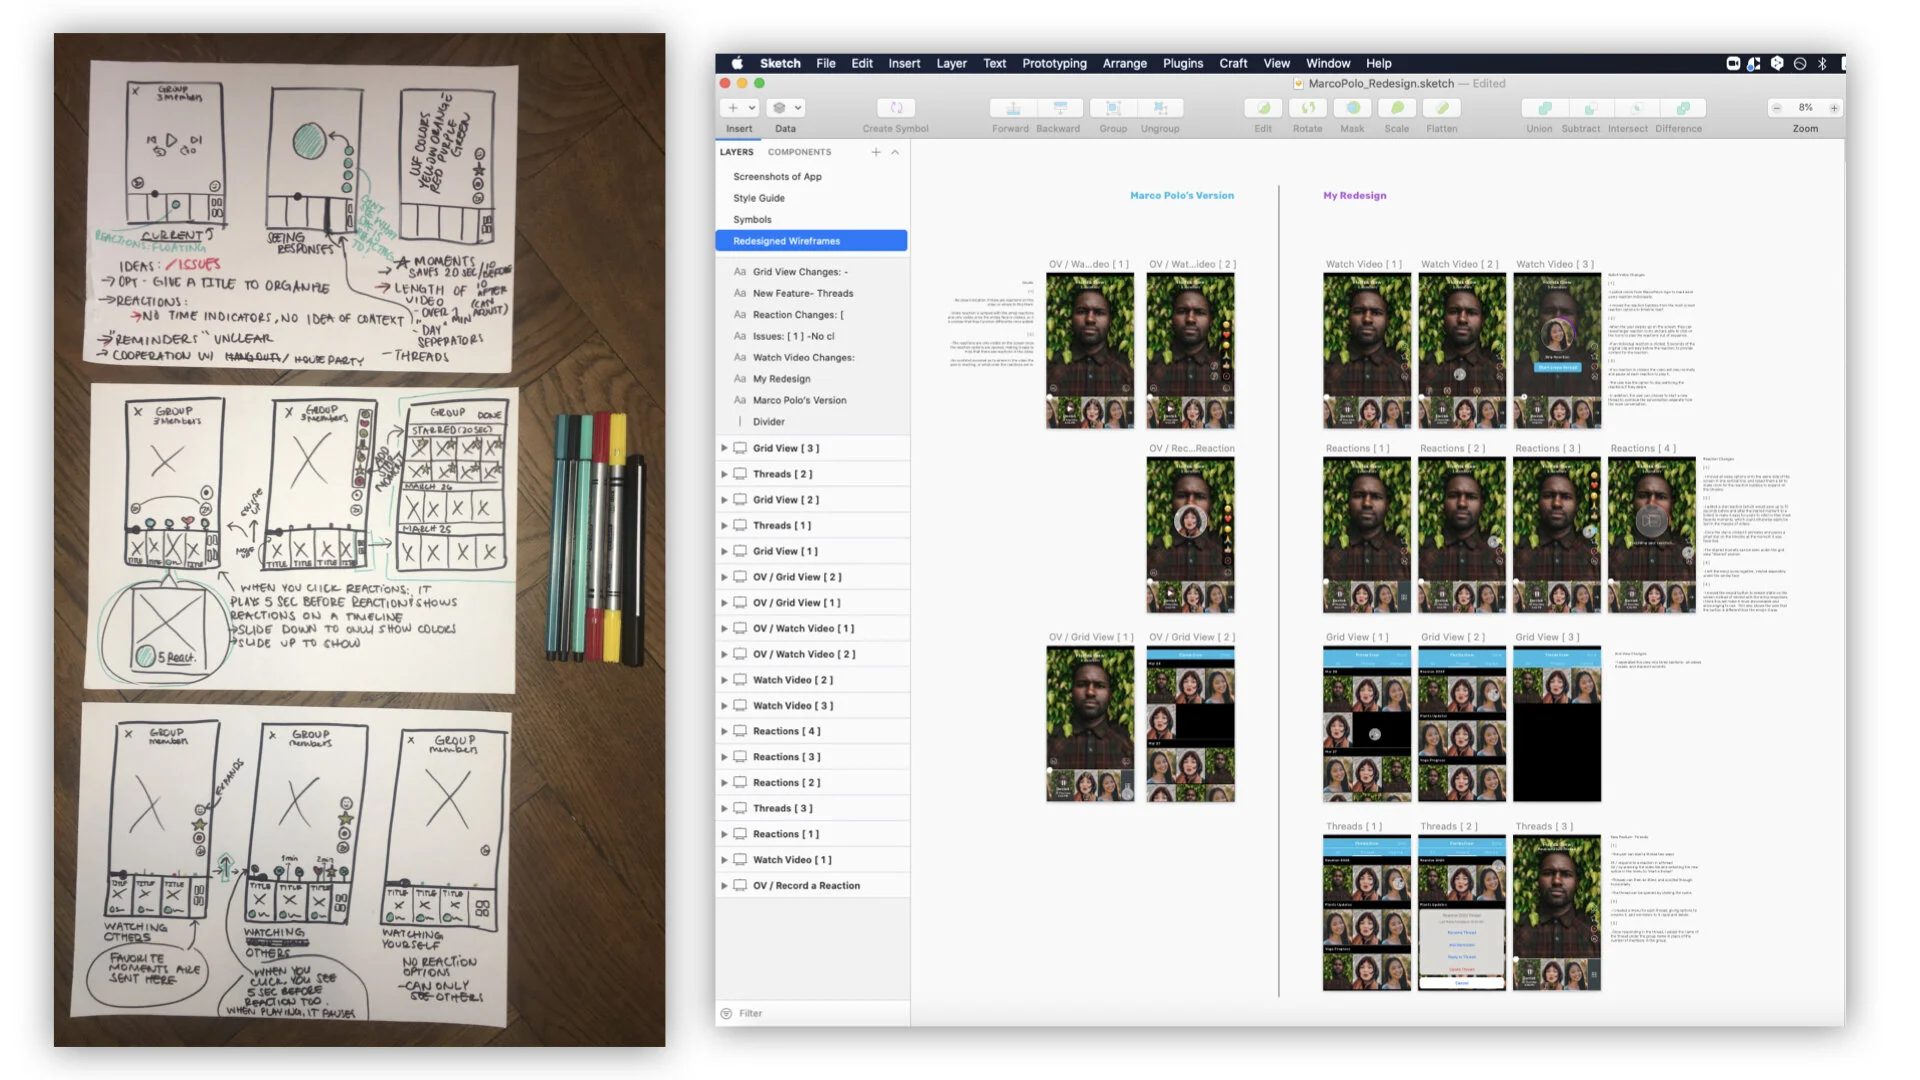Switch to the Components tab
The image size is (1920, 1080).
(799, 152)
